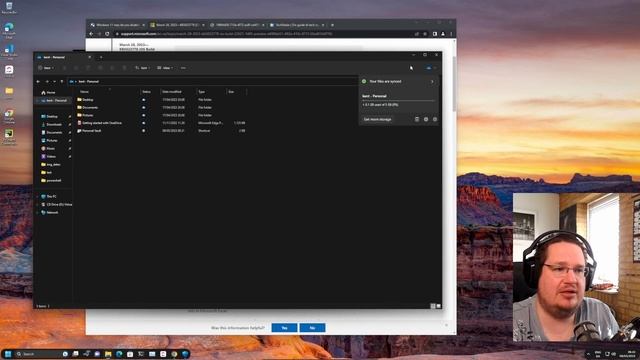Select the 'test - Personal' Explorer tab
640x360 pixels.
coord(63,57)
